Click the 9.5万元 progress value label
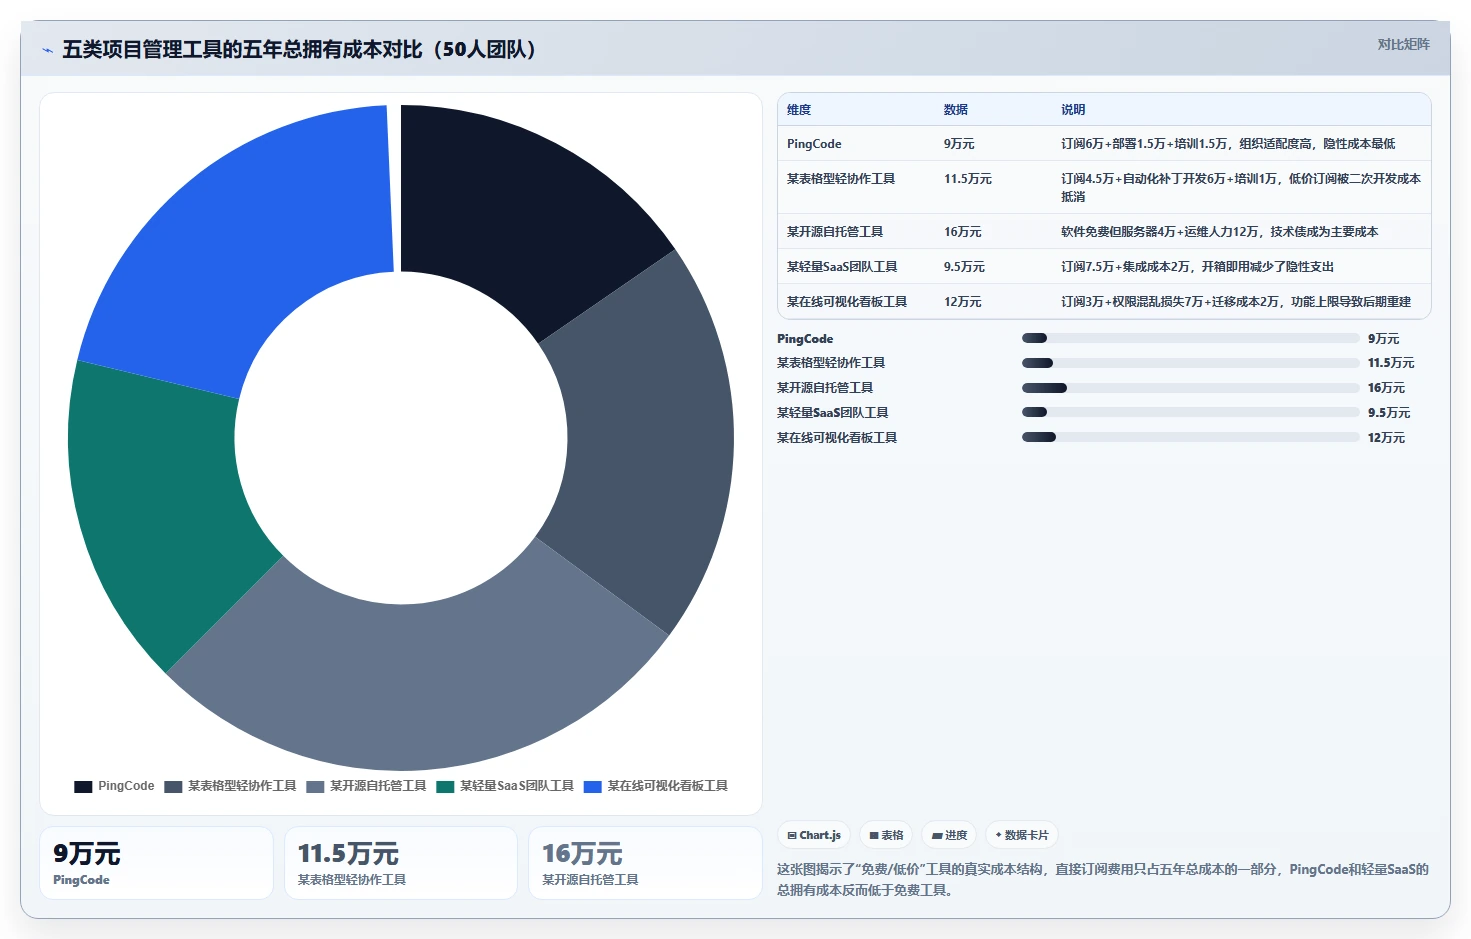Viewport: 1471px width, 939px height. point(1389,413)
